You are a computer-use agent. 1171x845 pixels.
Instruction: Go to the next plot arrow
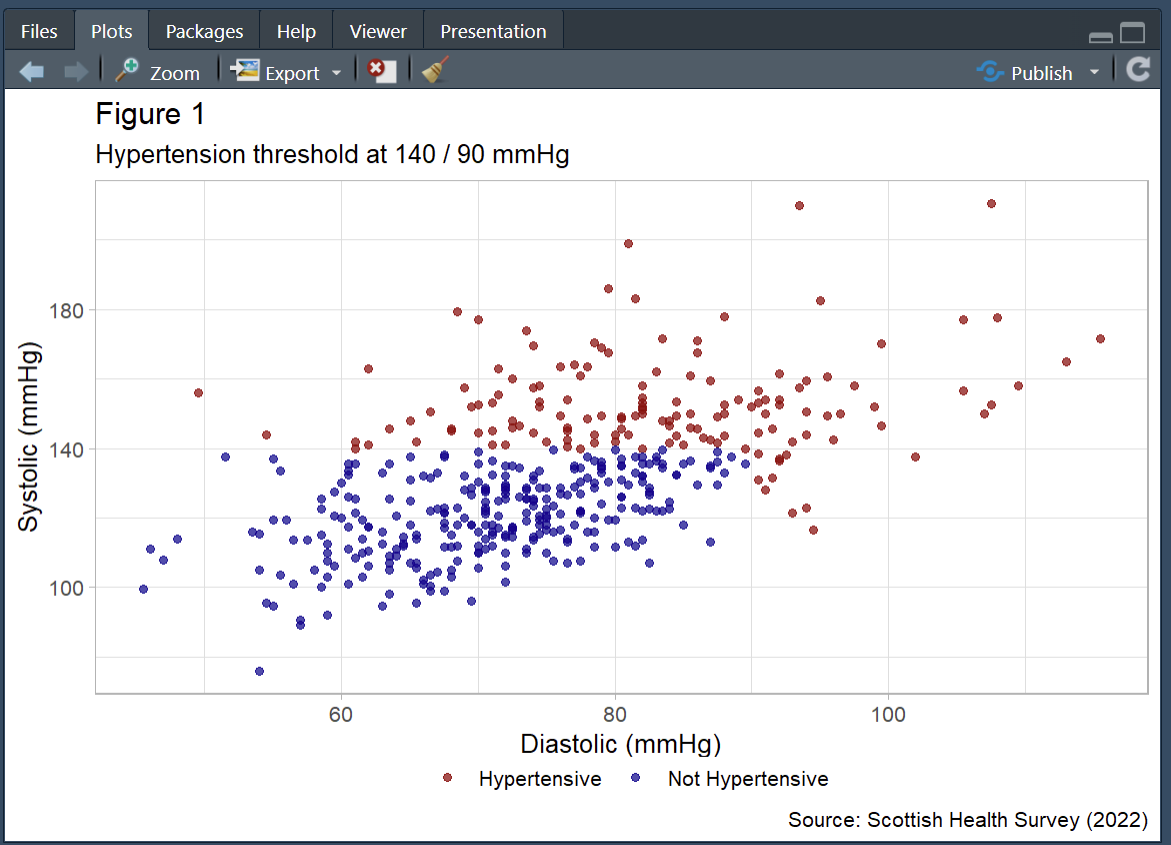click(x=75, y=72)
